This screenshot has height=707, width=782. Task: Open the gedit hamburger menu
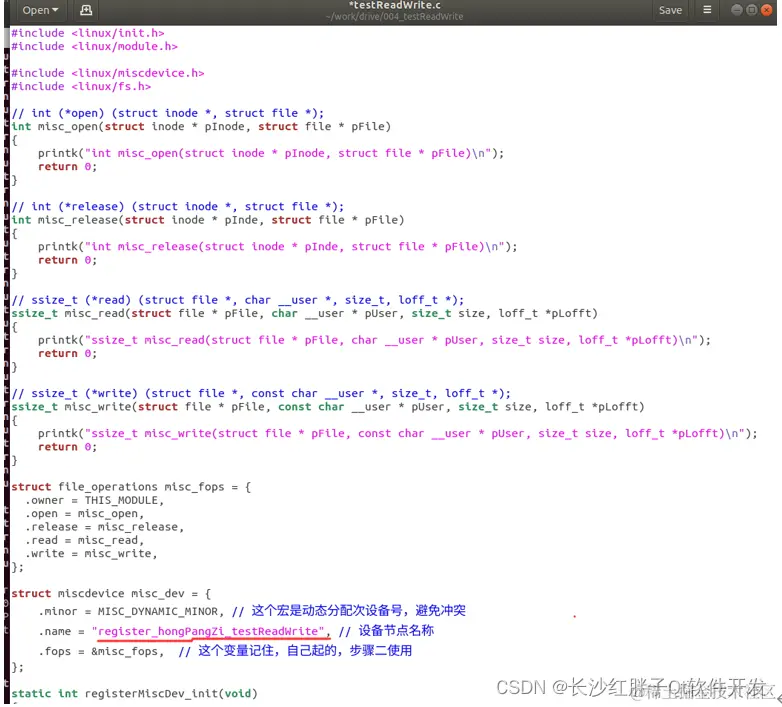(707, 10)
